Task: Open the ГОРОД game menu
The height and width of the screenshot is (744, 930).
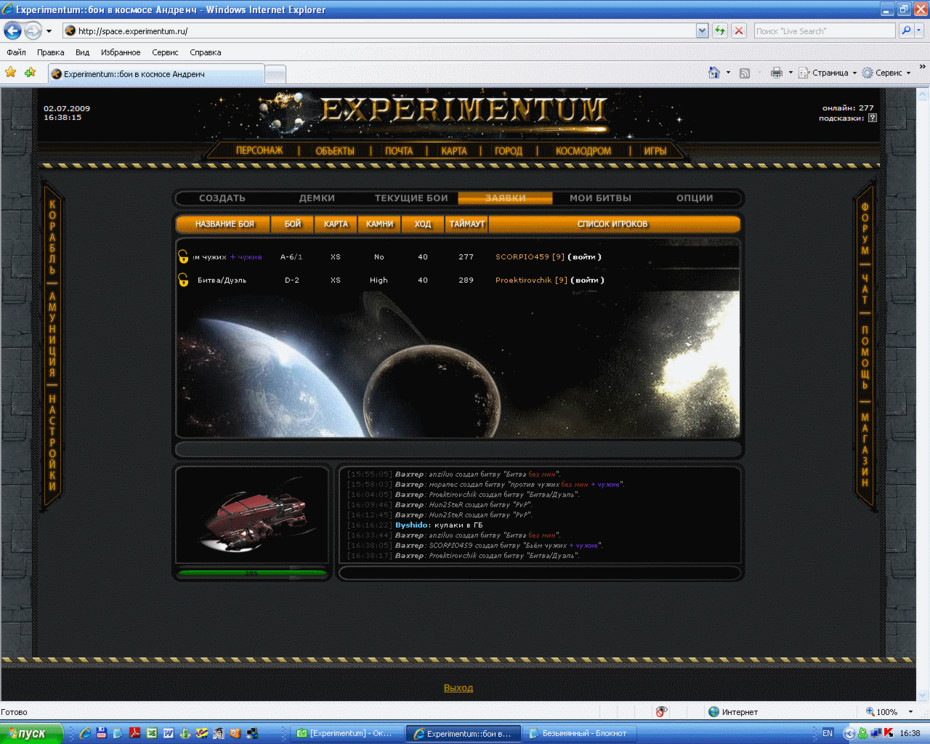Action: coord(508,151)
